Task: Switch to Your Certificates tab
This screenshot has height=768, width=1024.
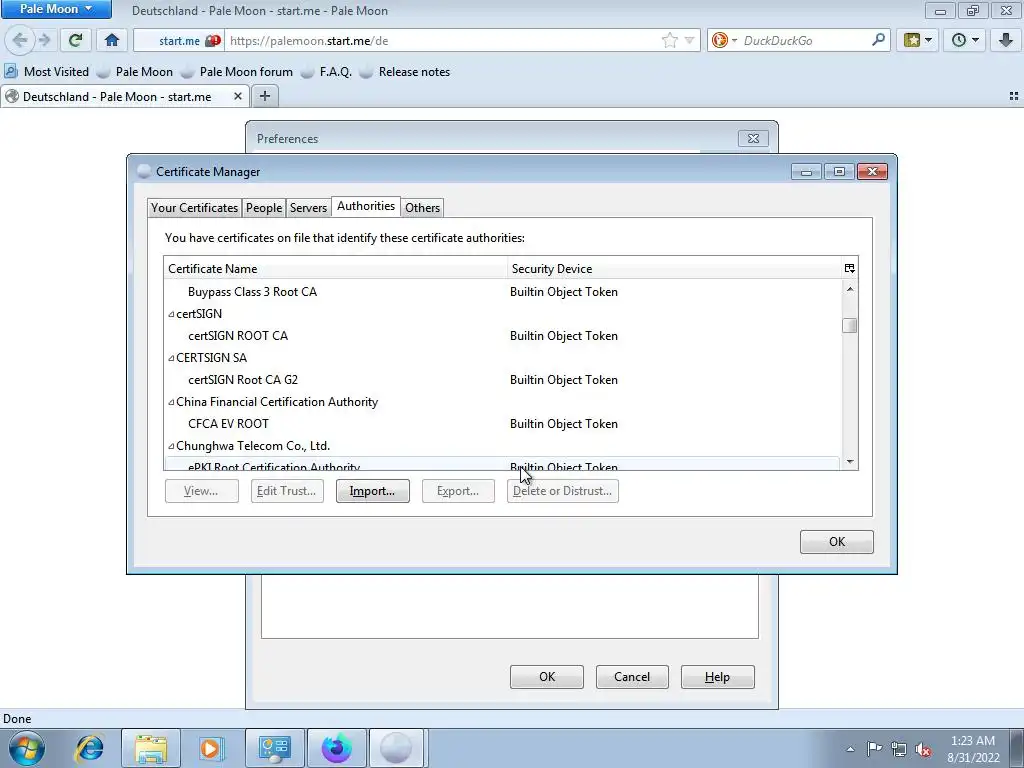Action: point(195,208)
